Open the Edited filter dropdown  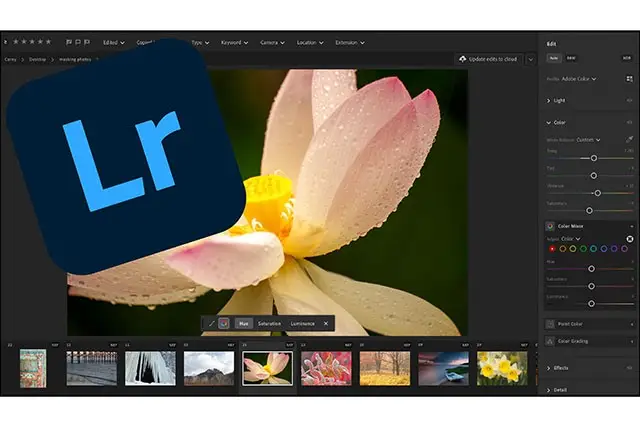point(114,42)
